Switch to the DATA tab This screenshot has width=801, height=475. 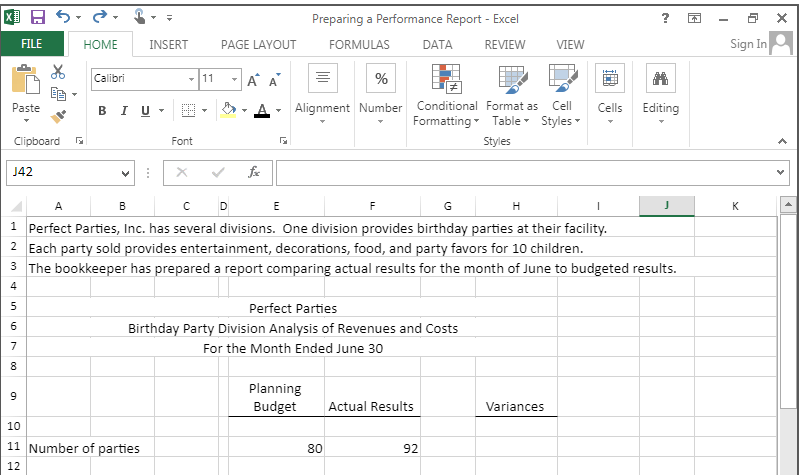(437, 45)
